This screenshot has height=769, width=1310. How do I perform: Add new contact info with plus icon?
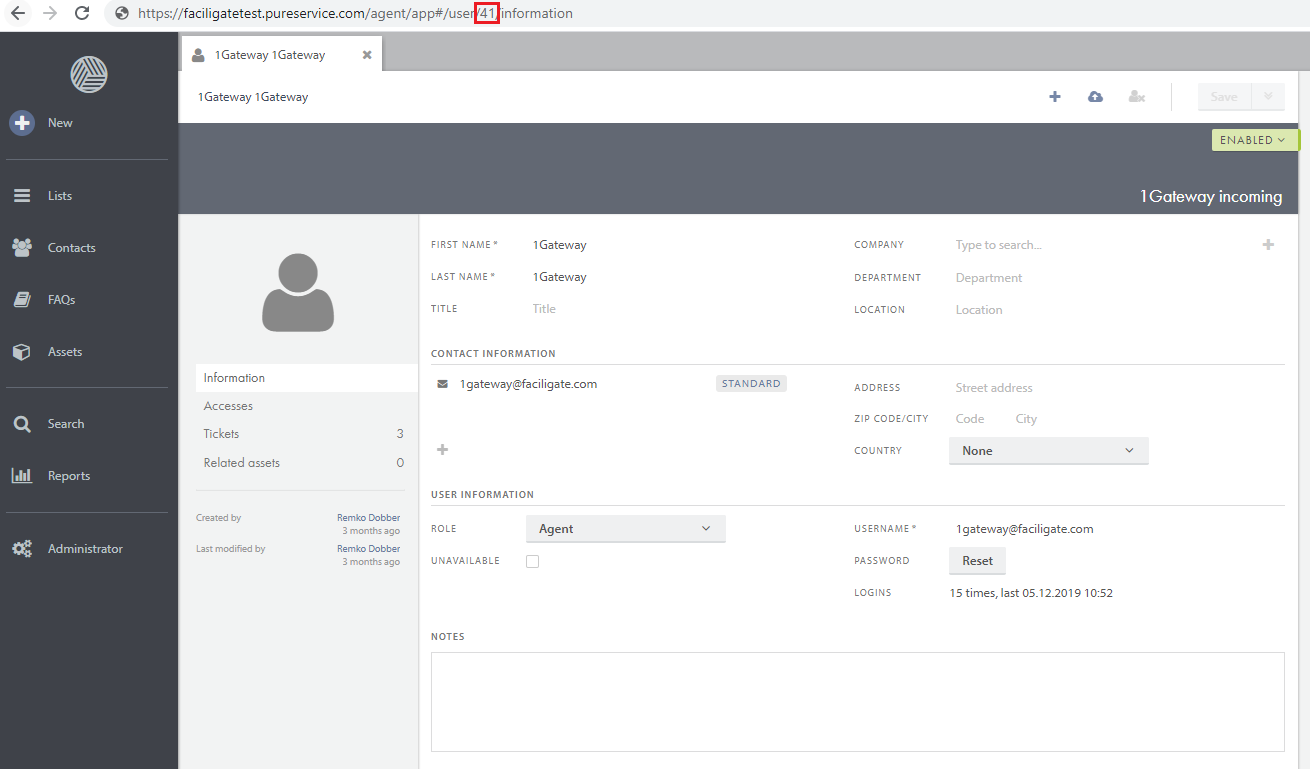point(442,450)
